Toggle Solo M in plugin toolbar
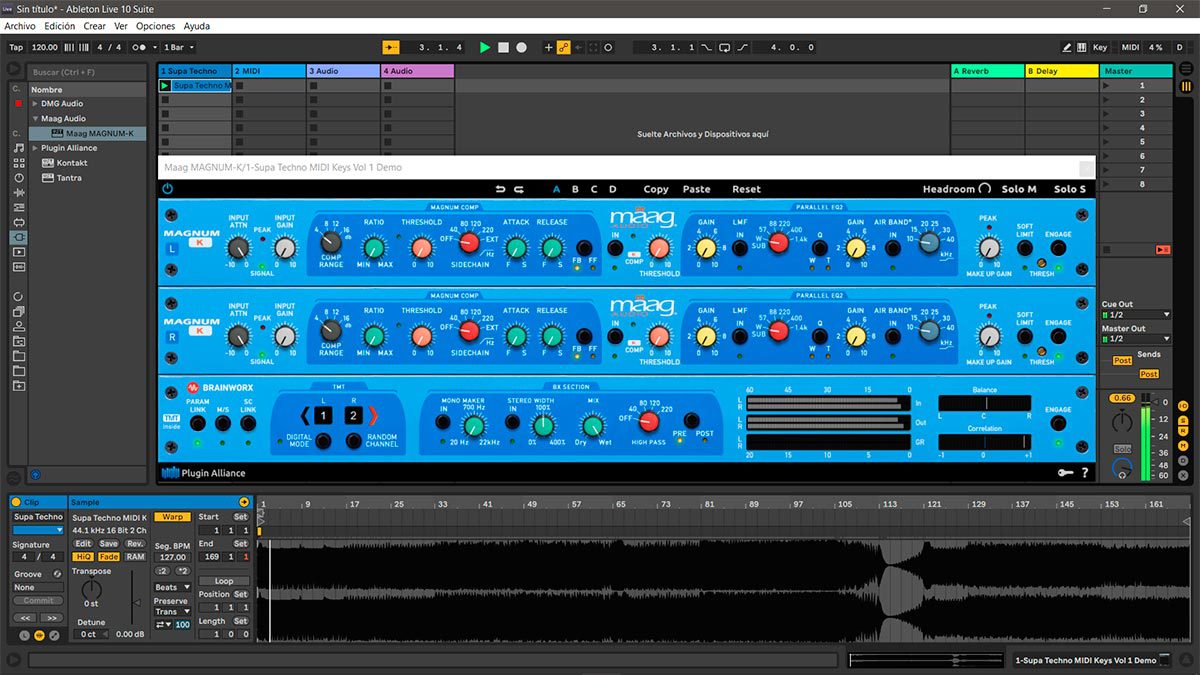The image size is (1200, 675). tap(1019, 189)
